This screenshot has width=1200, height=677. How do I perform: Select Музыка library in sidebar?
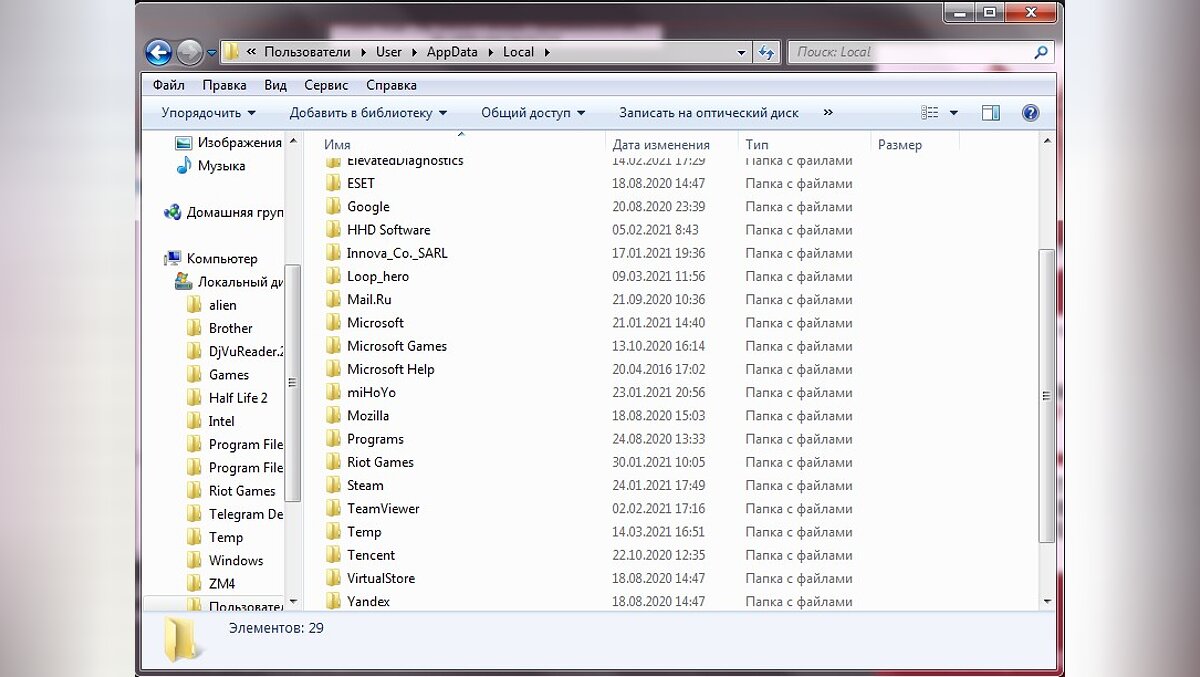(x=221, y=166)
